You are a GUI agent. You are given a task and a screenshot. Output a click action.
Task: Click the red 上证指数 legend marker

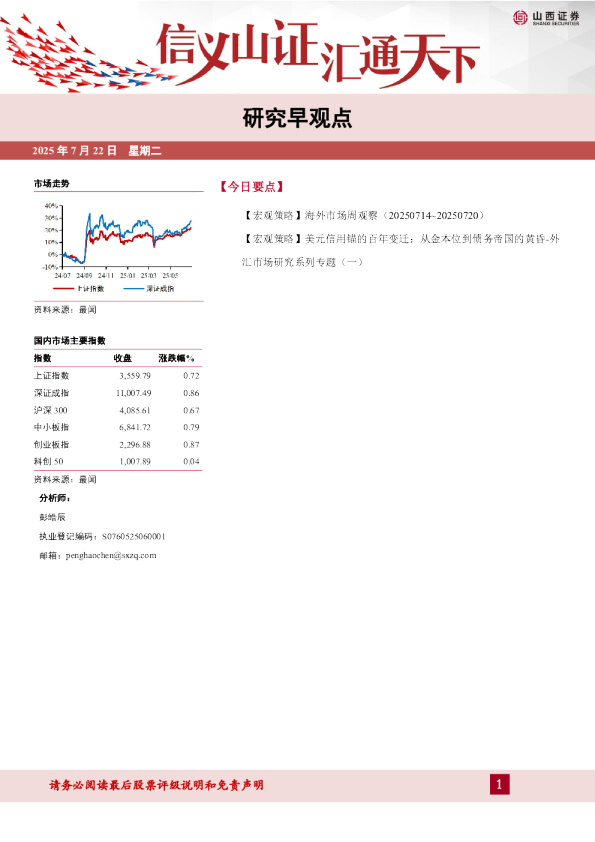(x=63, y=289)
